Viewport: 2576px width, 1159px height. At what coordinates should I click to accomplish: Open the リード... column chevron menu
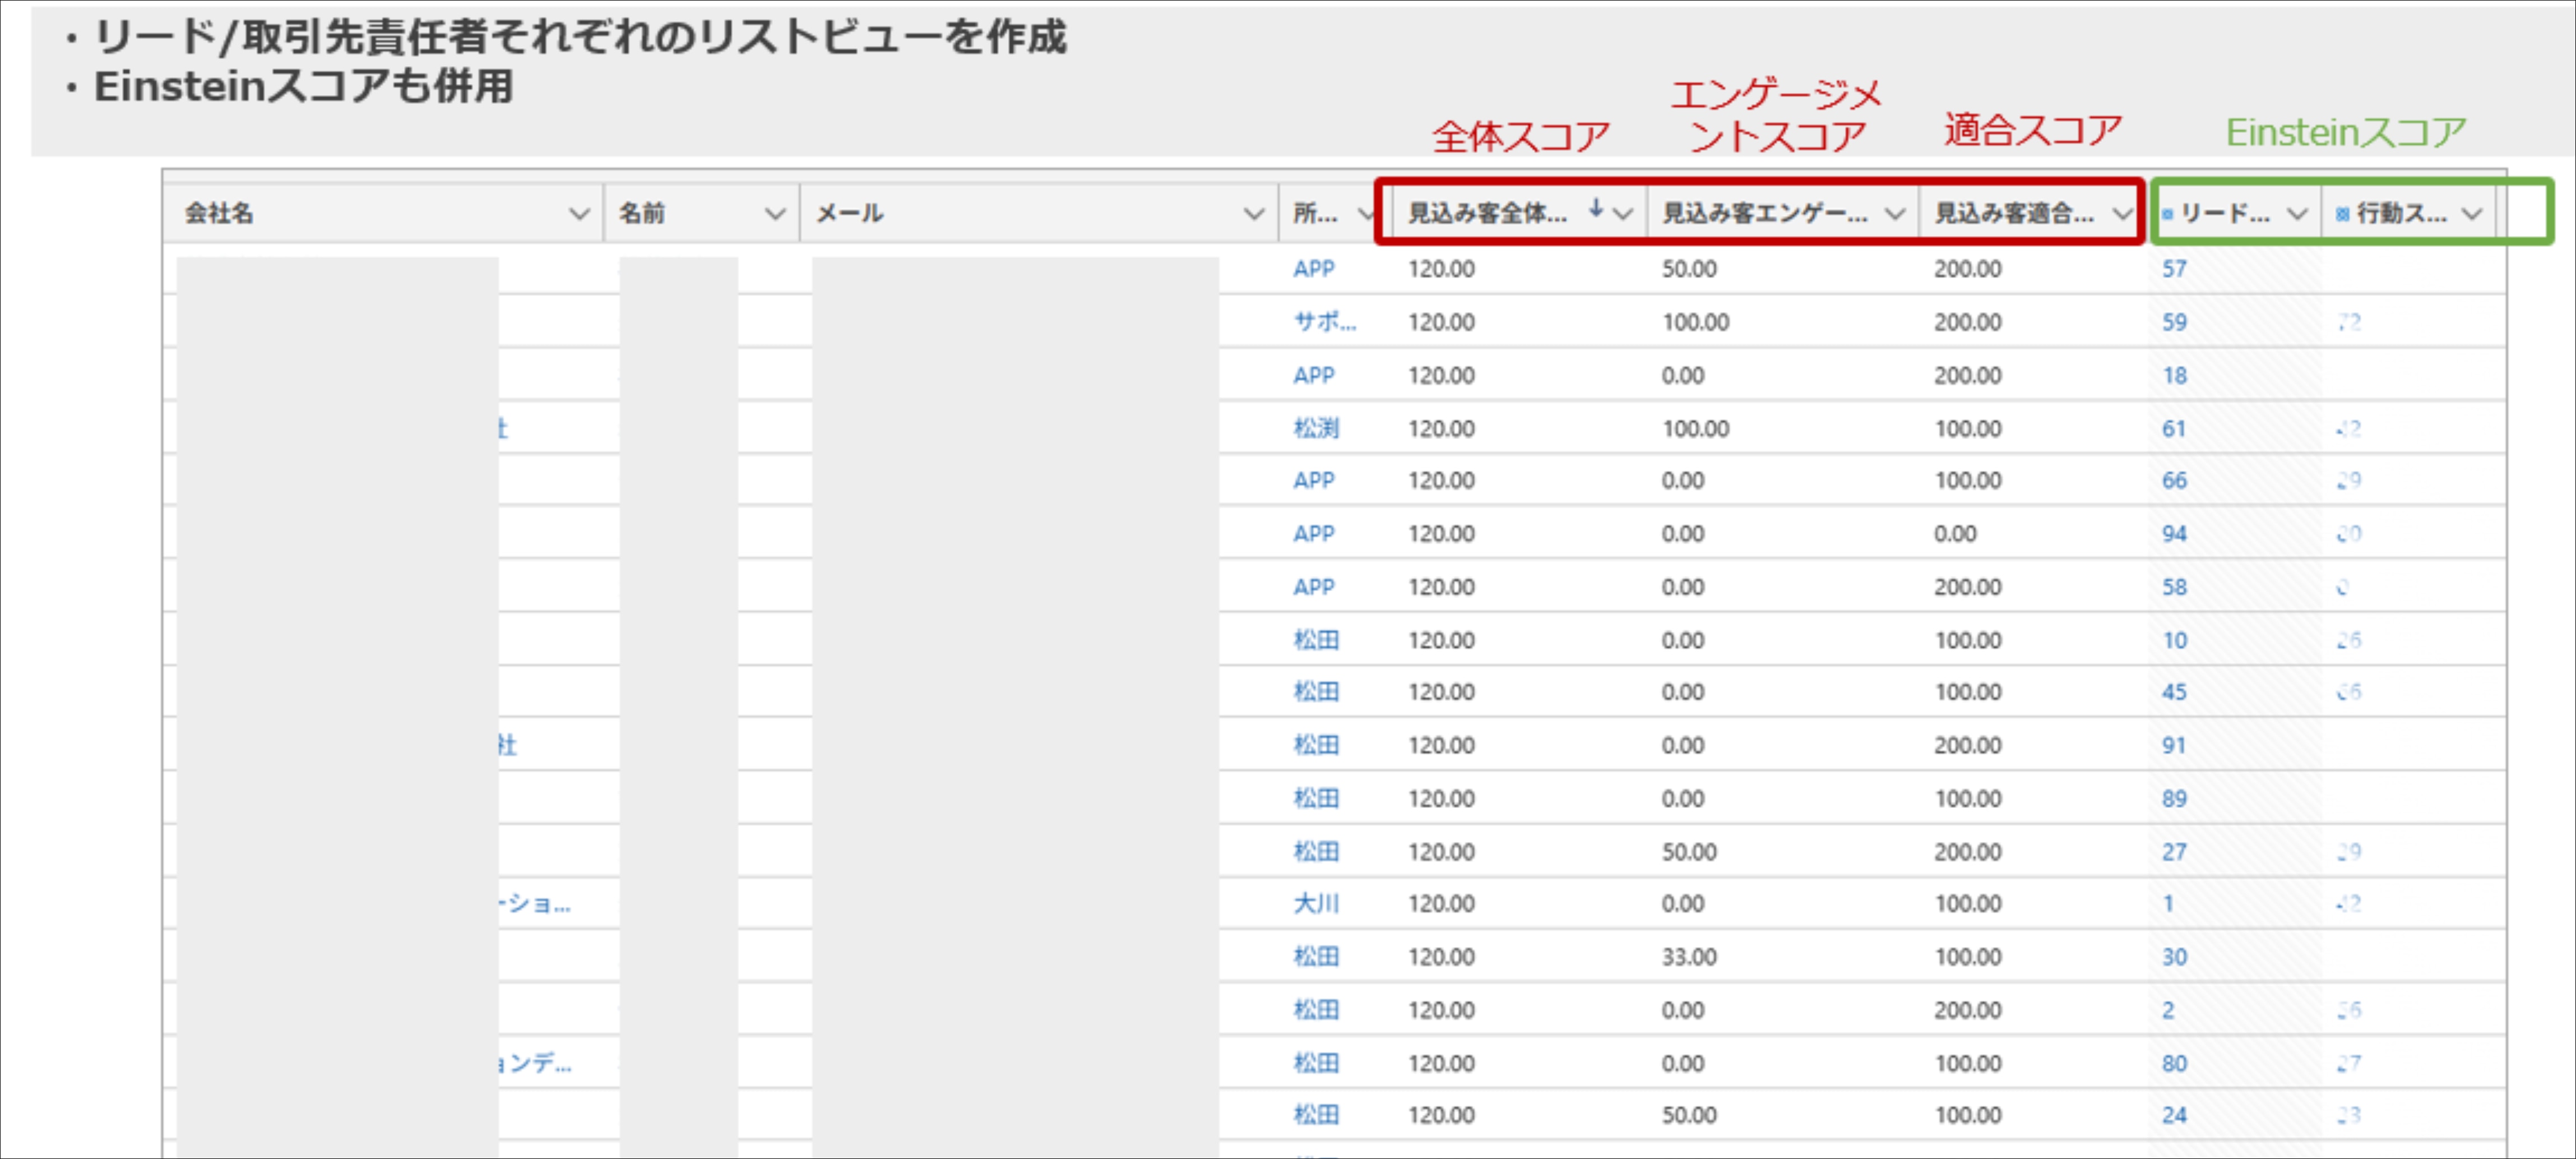2297,214
